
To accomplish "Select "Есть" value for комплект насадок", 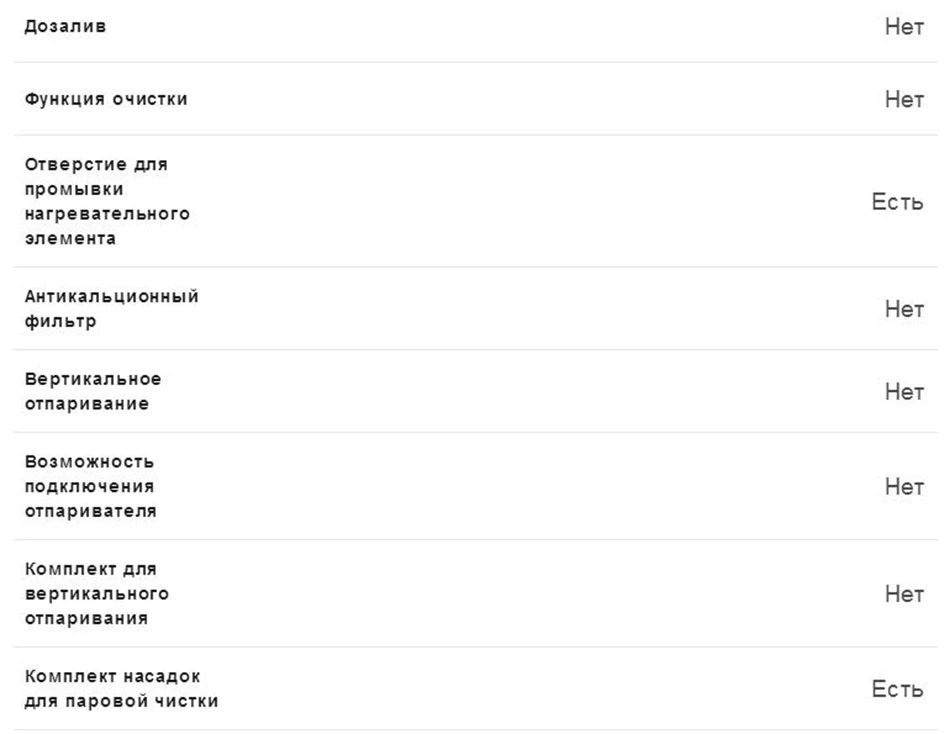I will coord(897,689).
